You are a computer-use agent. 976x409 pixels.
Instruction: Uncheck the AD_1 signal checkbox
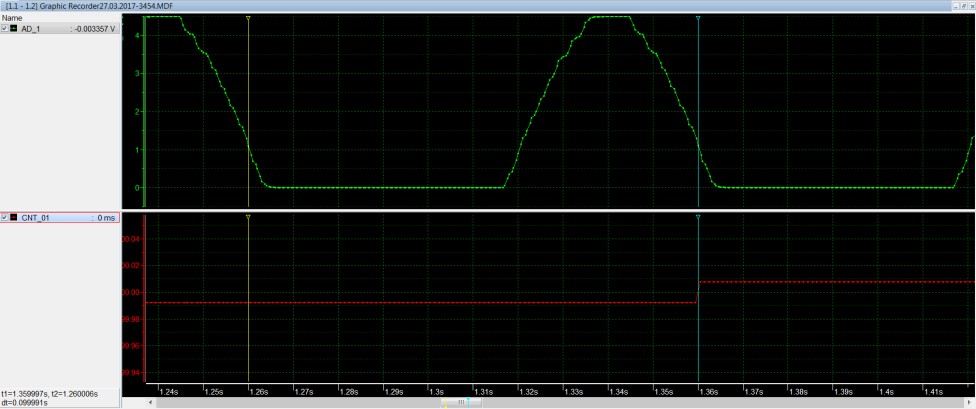click(x=5, y=29)
